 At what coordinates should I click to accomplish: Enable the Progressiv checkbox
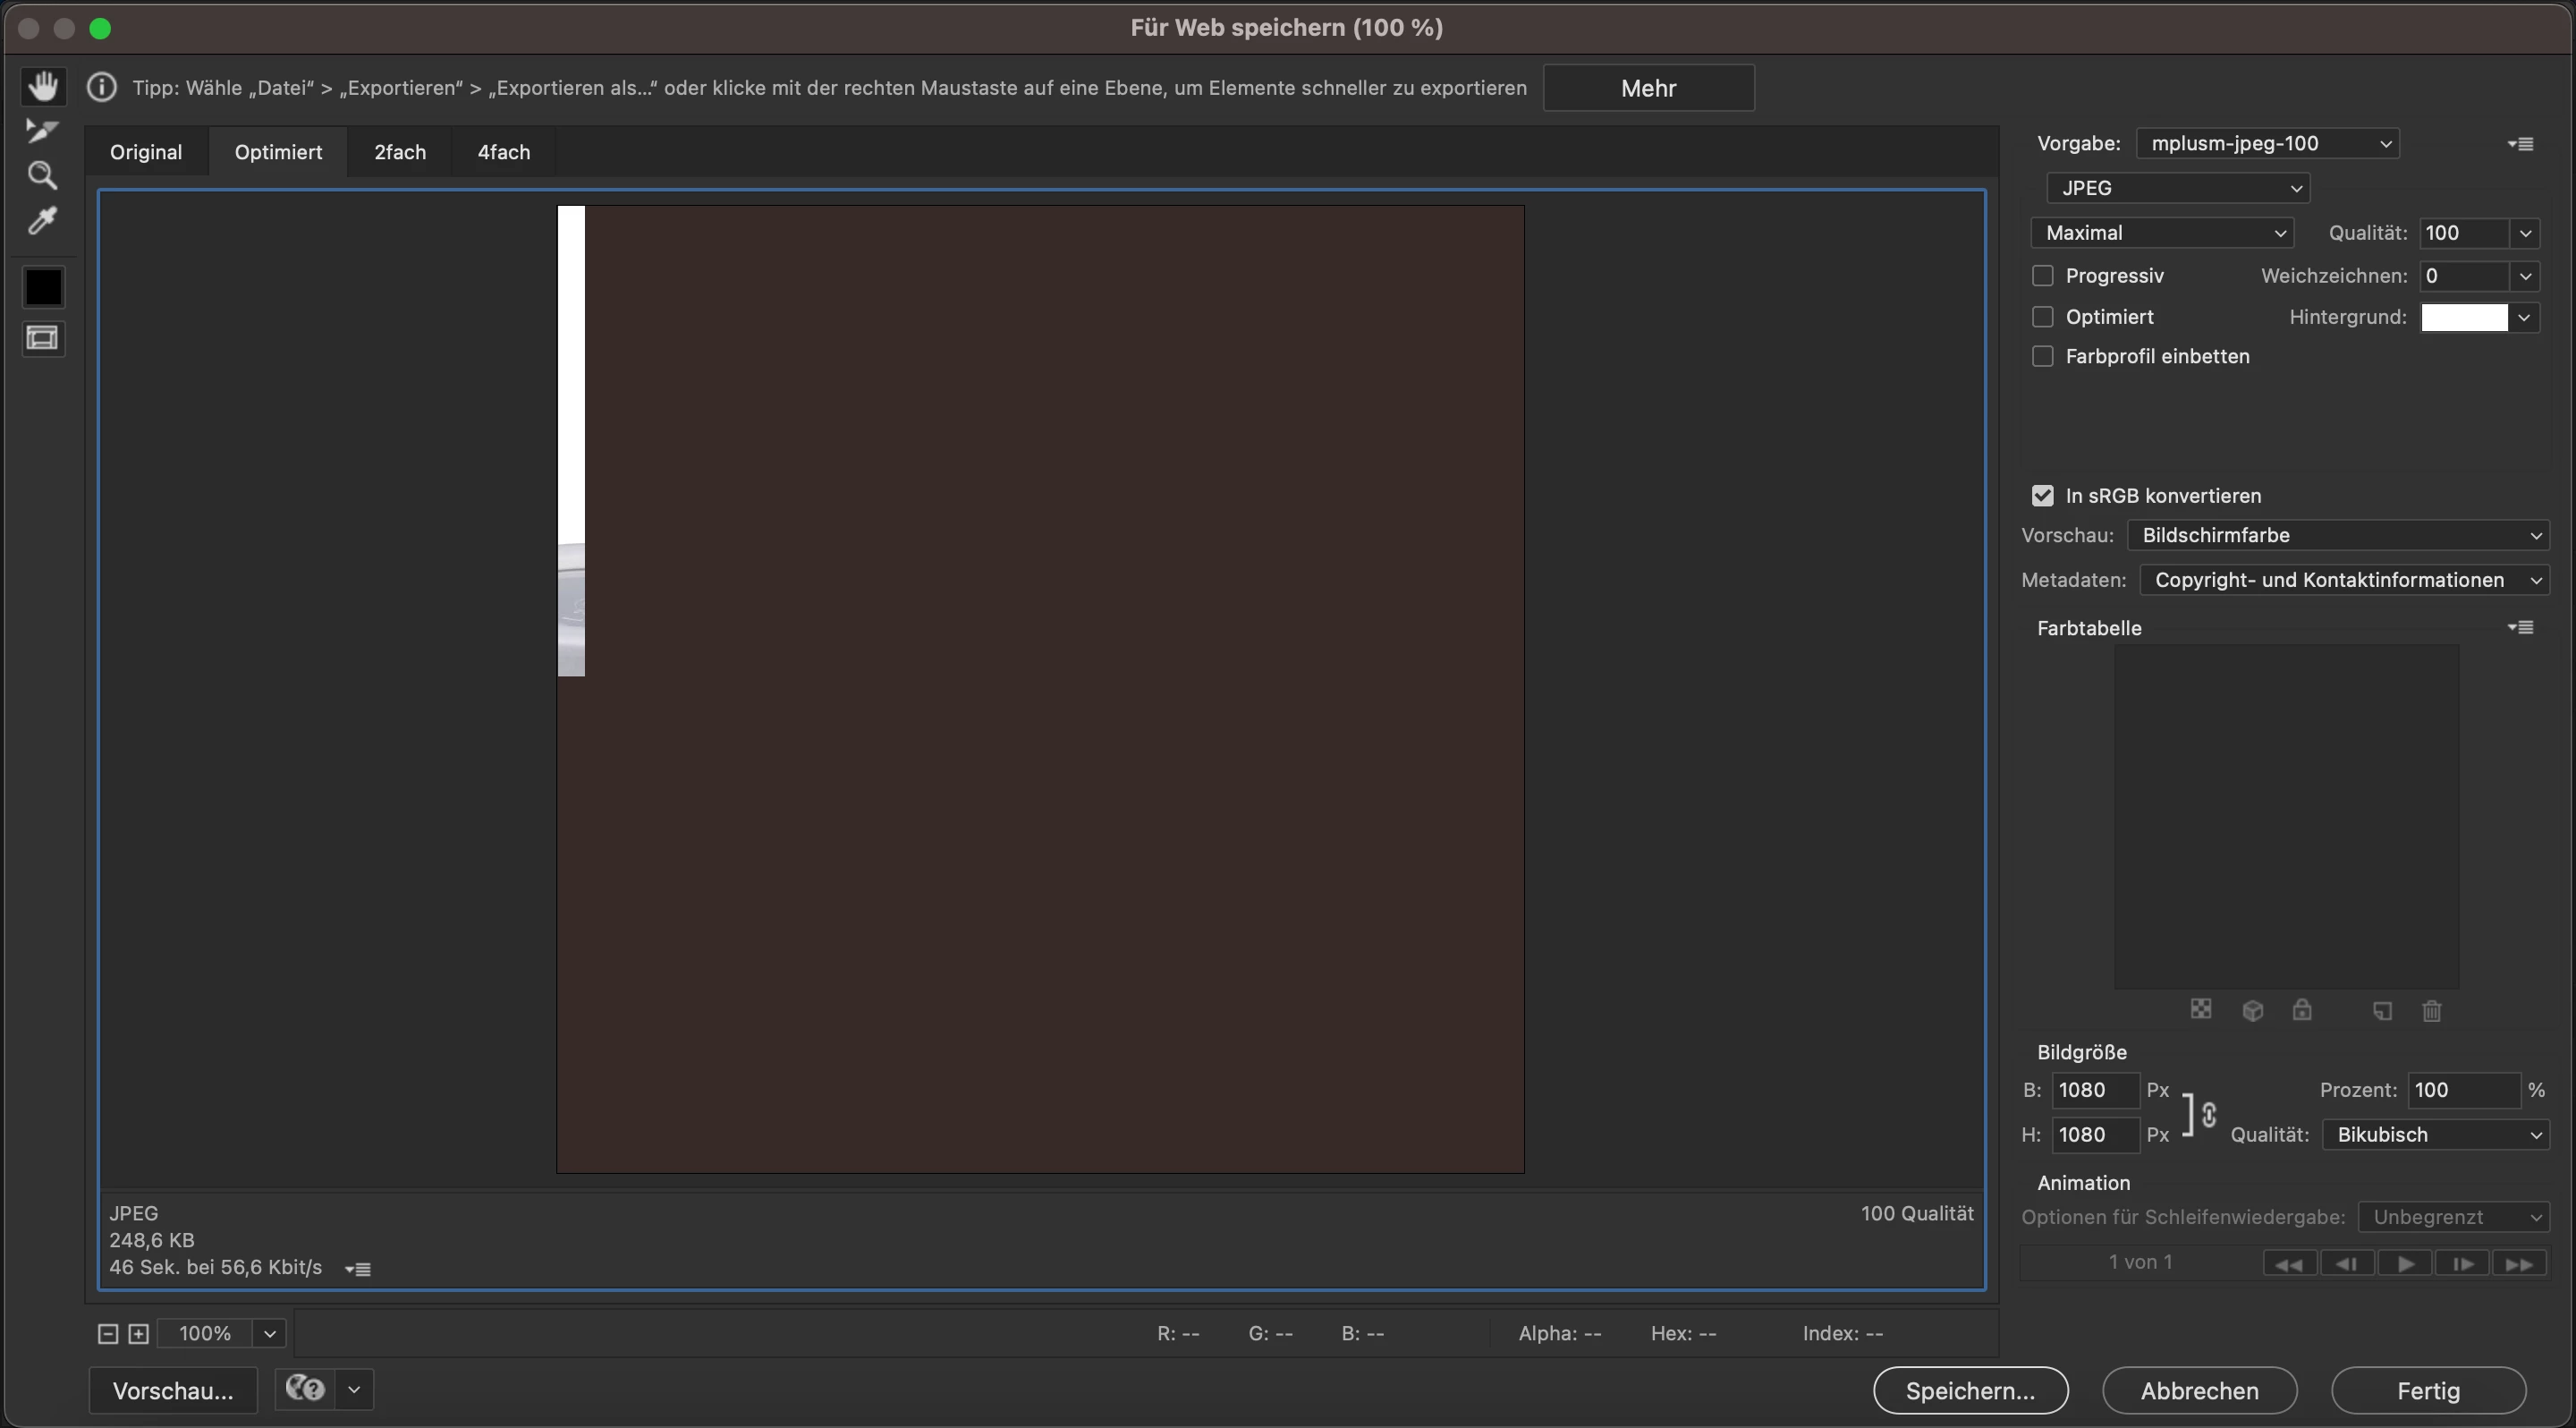point(2043,276)
